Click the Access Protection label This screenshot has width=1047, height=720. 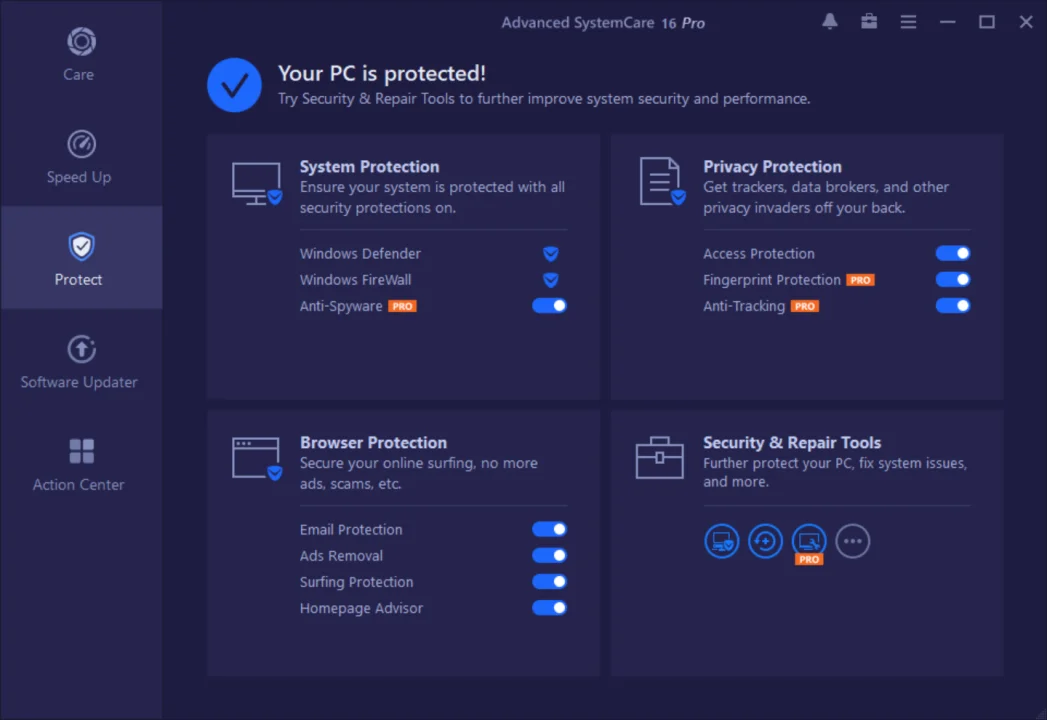click(759, 254)
